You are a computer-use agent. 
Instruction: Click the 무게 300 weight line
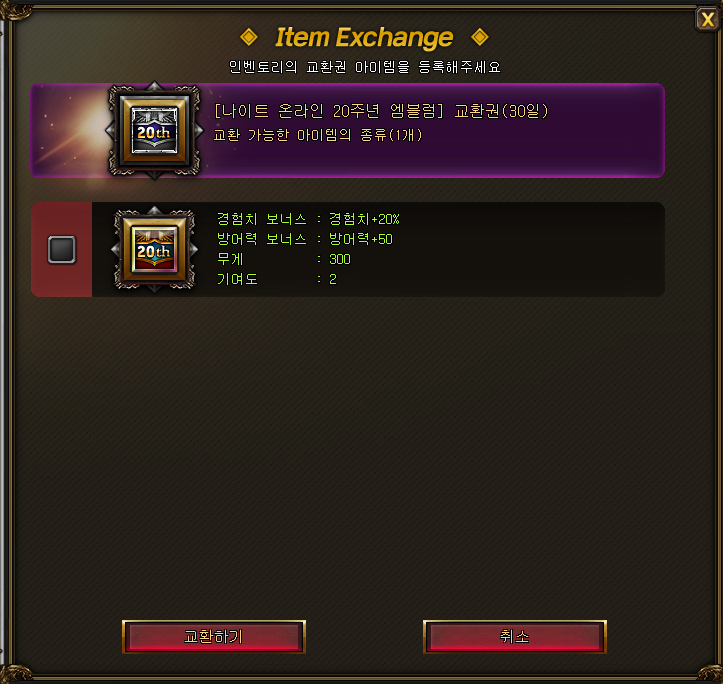click(x=284, y=259)
